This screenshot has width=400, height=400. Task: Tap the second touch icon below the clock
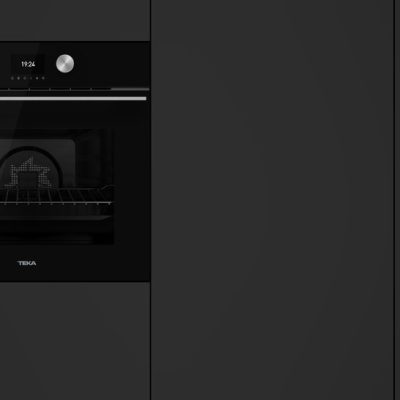pos(18,78)
